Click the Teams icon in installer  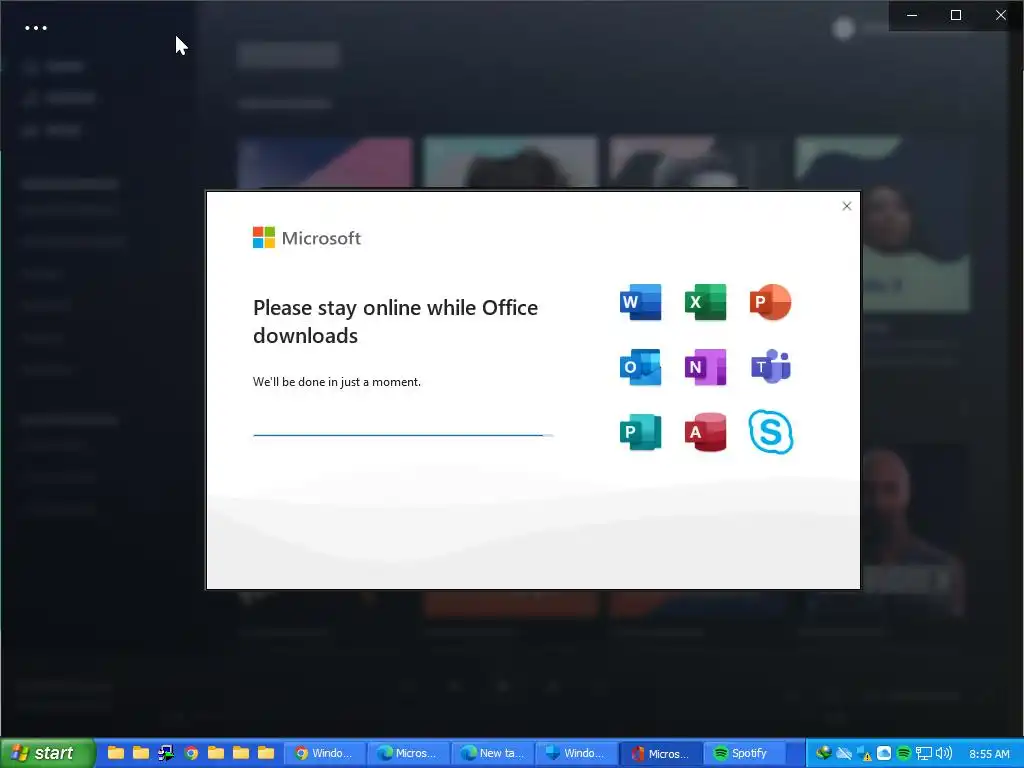771,366
